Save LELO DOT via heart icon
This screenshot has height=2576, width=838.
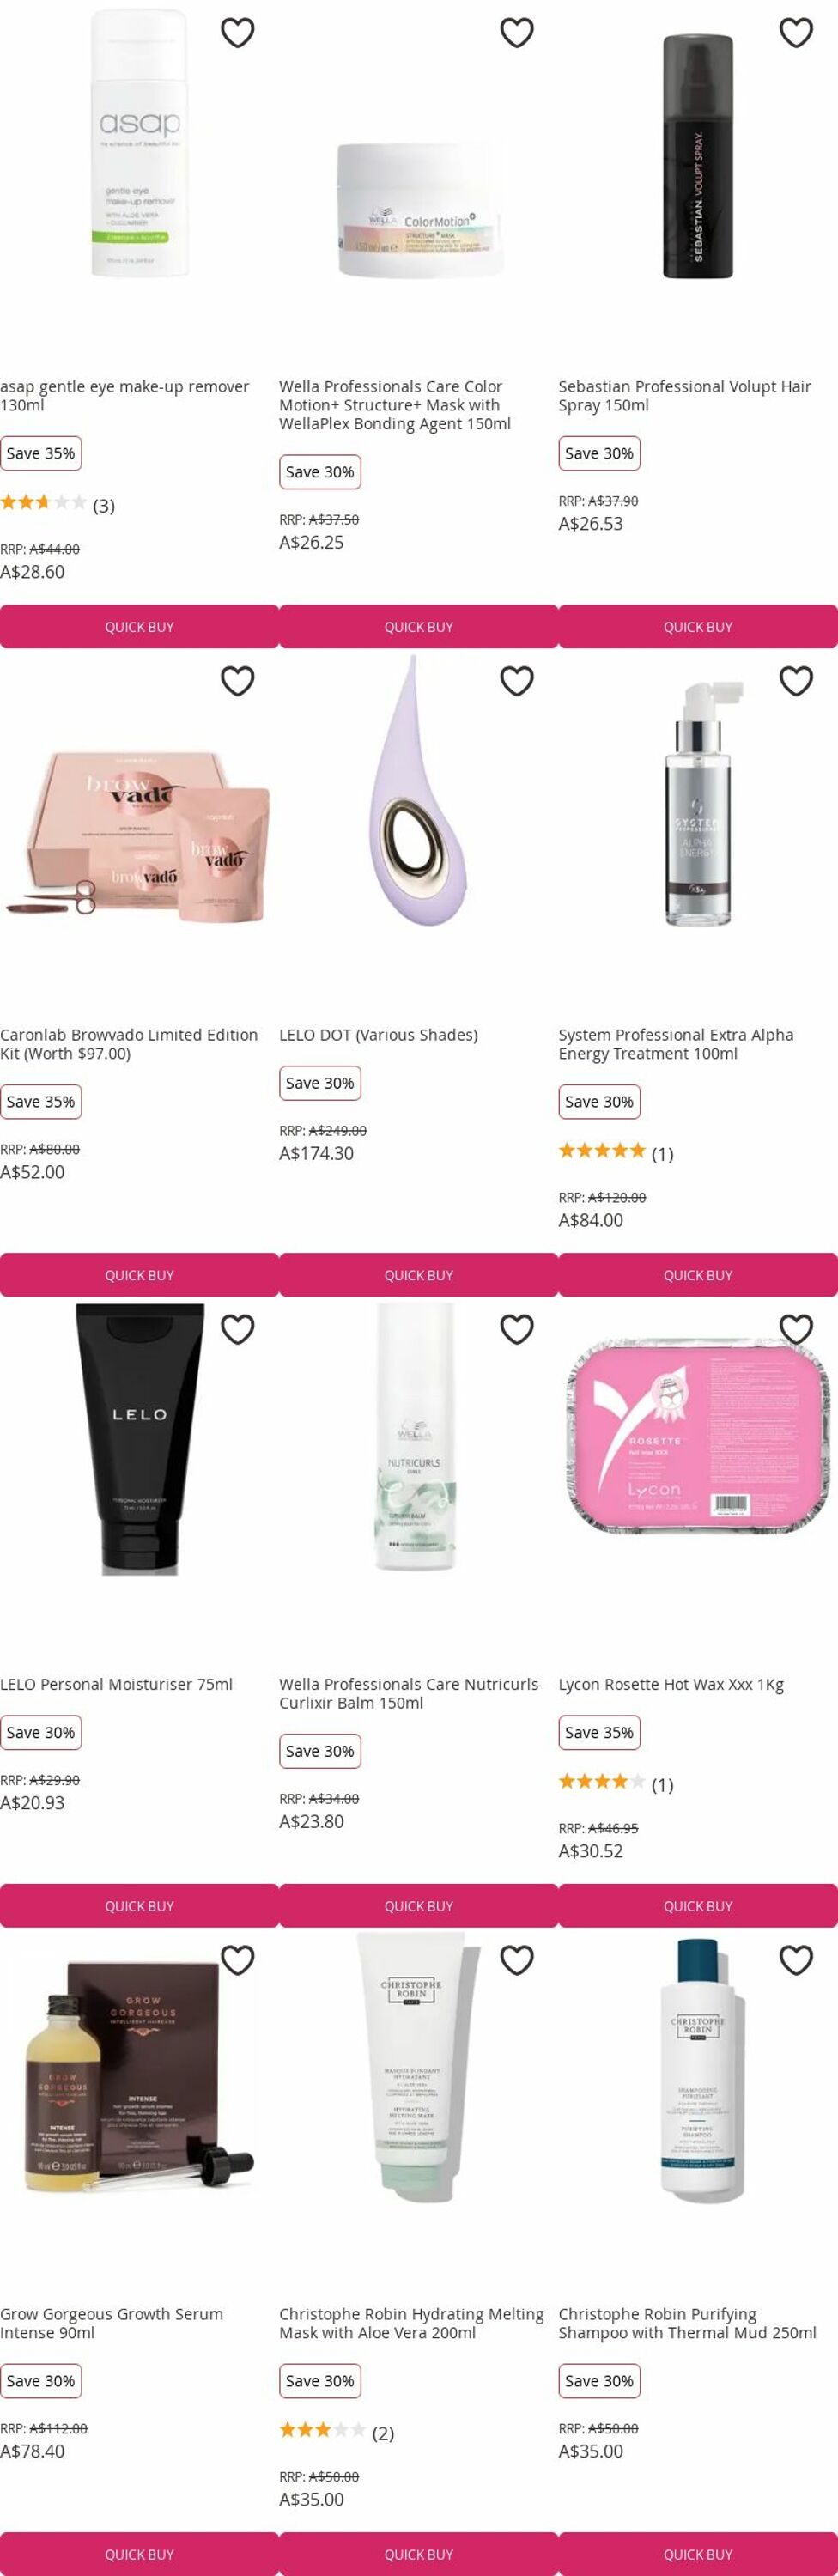point(516,681)
